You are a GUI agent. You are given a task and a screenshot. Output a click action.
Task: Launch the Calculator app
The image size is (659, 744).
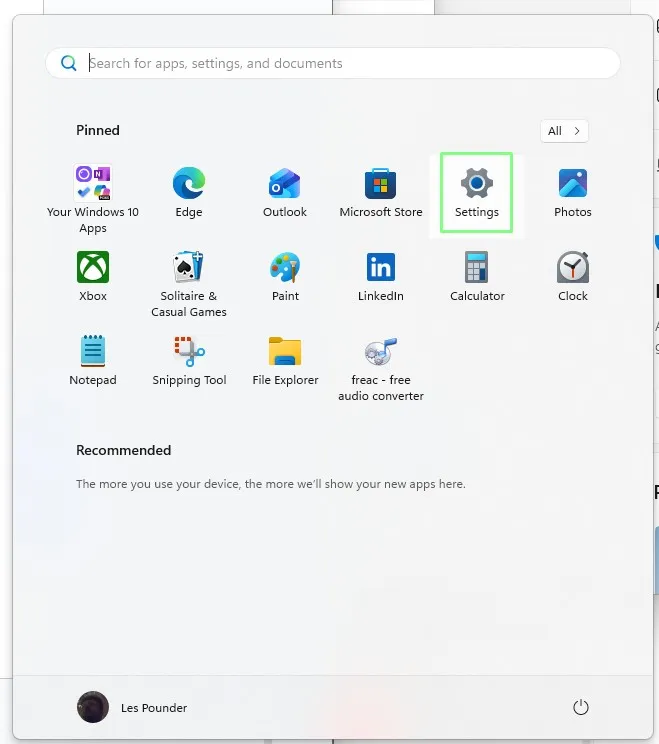tap(477, 276)
